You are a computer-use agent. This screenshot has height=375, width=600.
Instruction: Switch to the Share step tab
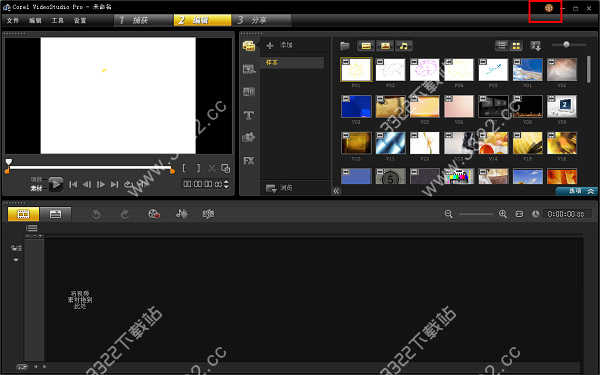coord(261,20)
